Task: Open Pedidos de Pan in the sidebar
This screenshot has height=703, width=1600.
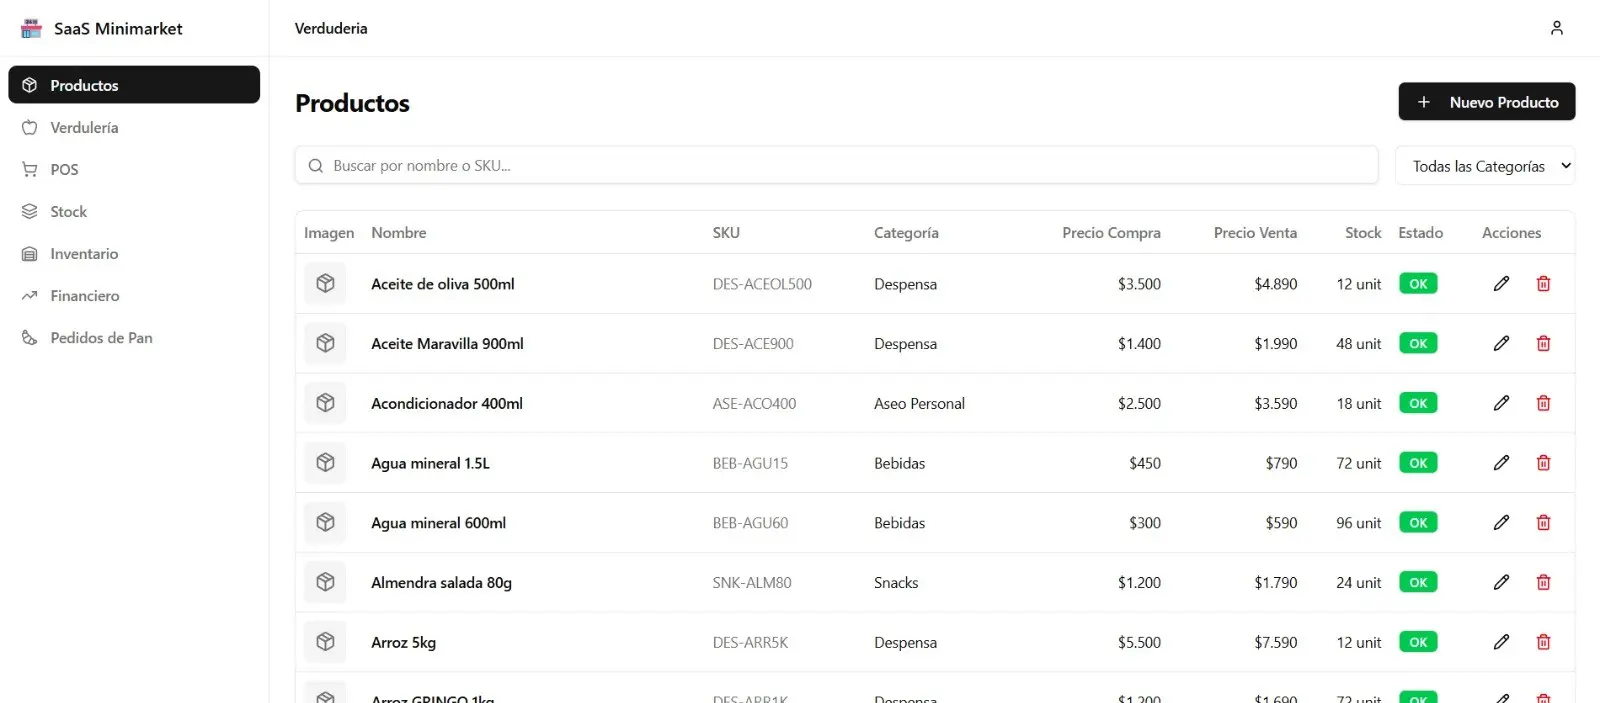Action: (x=134, y=337)
